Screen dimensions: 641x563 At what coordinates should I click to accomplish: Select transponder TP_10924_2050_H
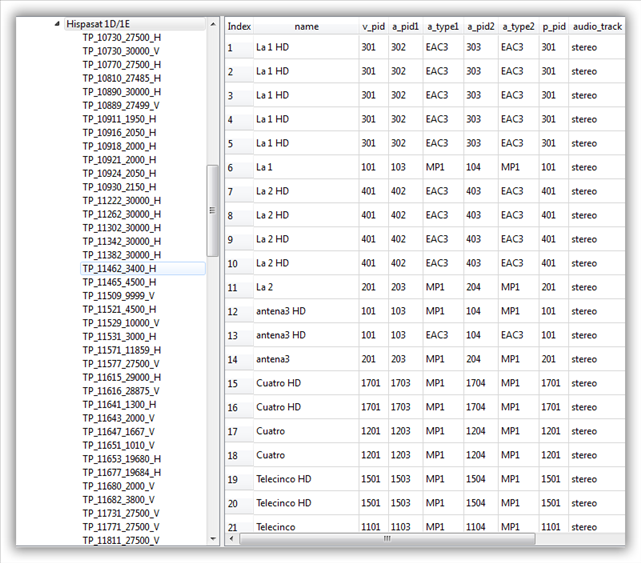coord(119,173)
